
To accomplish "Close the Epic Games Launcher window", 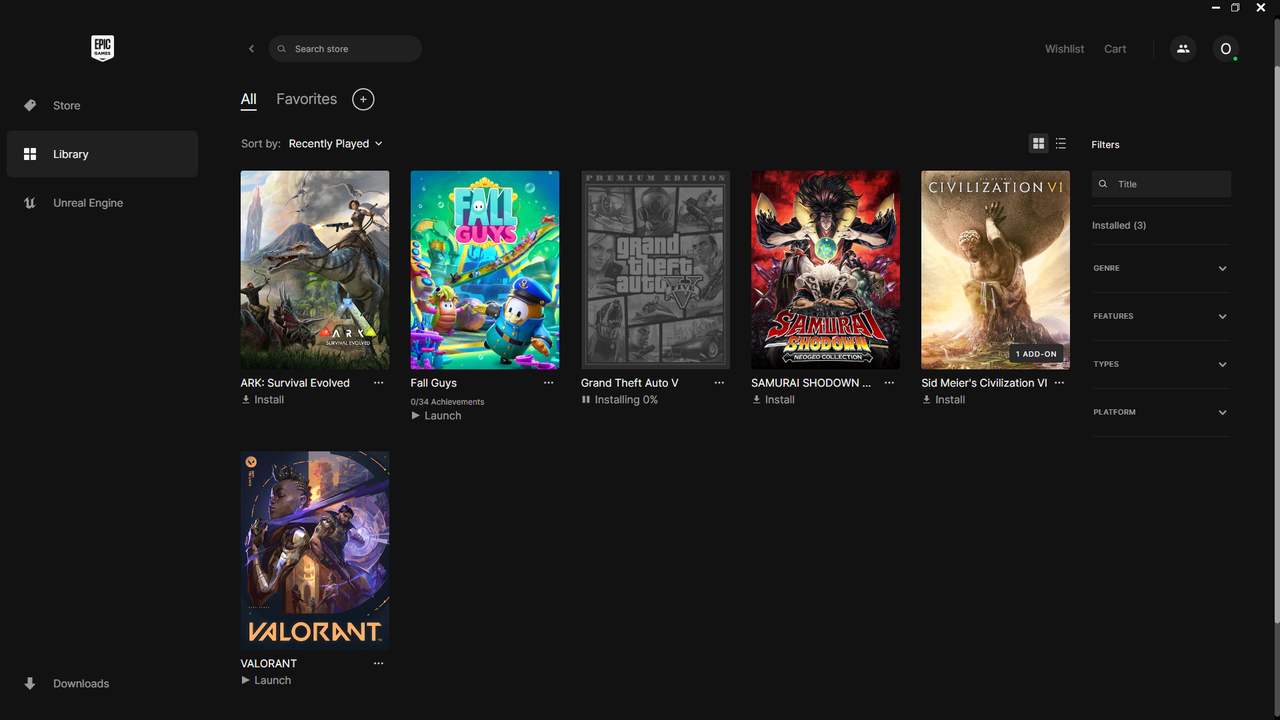I will click(x=1261, y=7).
